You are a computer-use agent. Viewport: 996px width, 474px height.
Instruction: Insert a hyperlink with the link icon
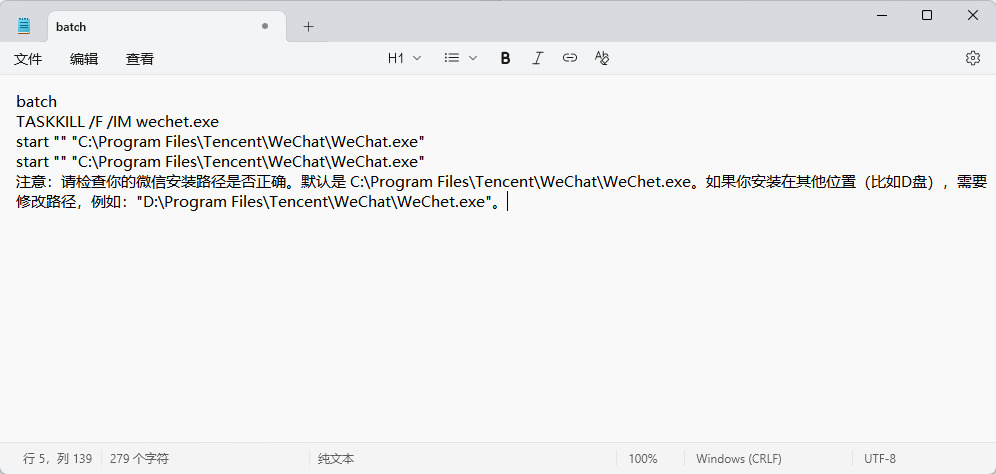pyautogui.click(x=570, y=58)
